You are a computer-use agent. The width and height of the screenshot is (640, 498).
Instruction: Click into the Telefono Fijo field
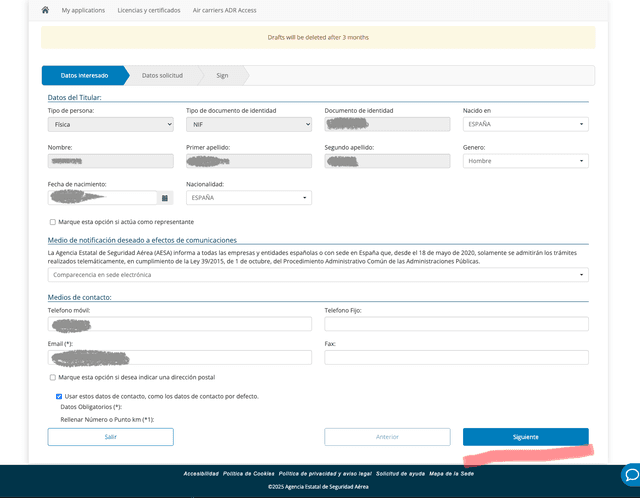click(x=456, y=324)
